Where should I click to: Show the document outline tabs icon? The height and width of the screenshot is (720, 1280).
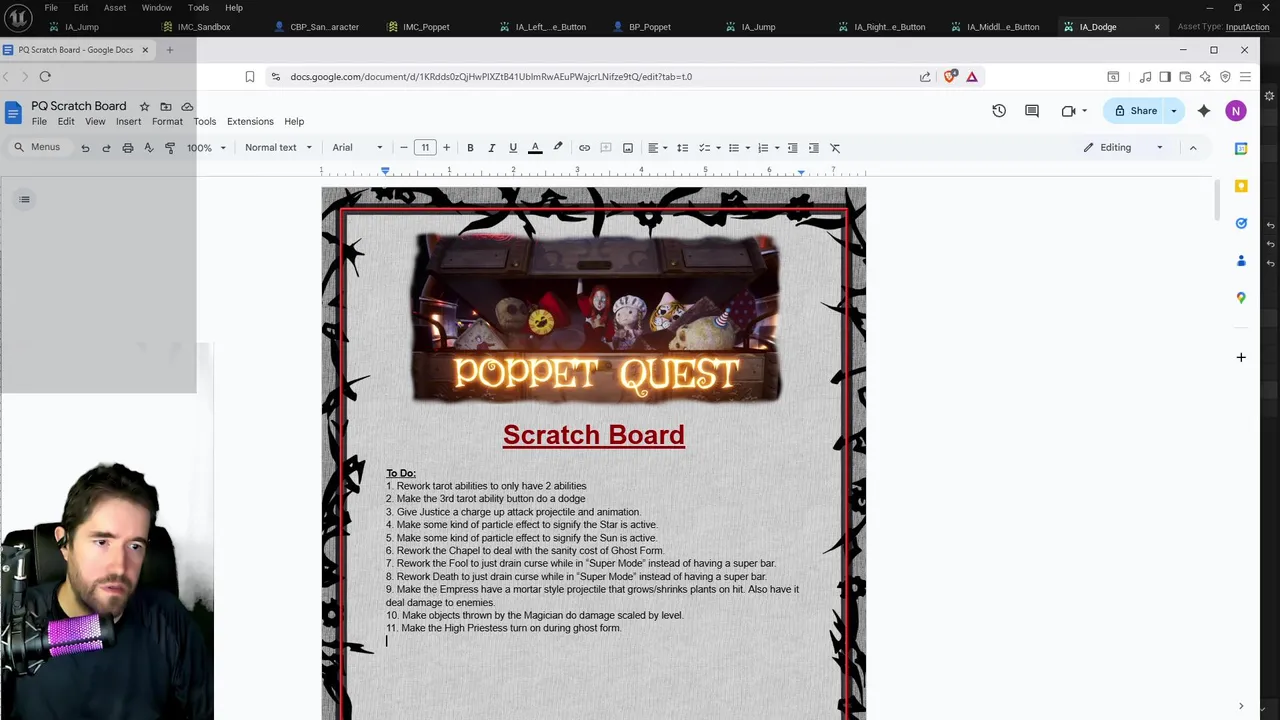[x=25, y=199]
